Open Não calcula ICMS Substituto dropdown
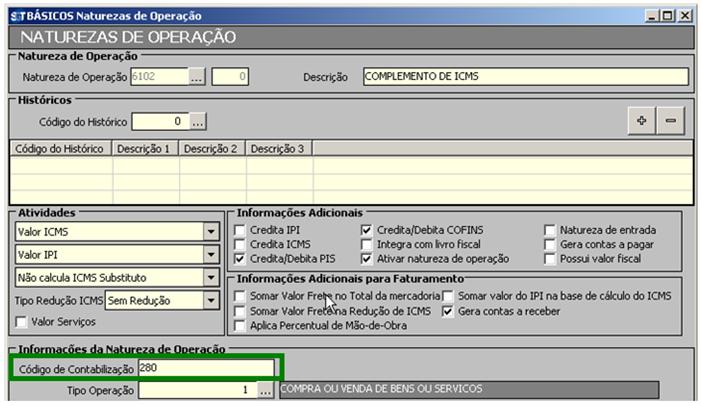Screen dimensions: 702x406 210,277
